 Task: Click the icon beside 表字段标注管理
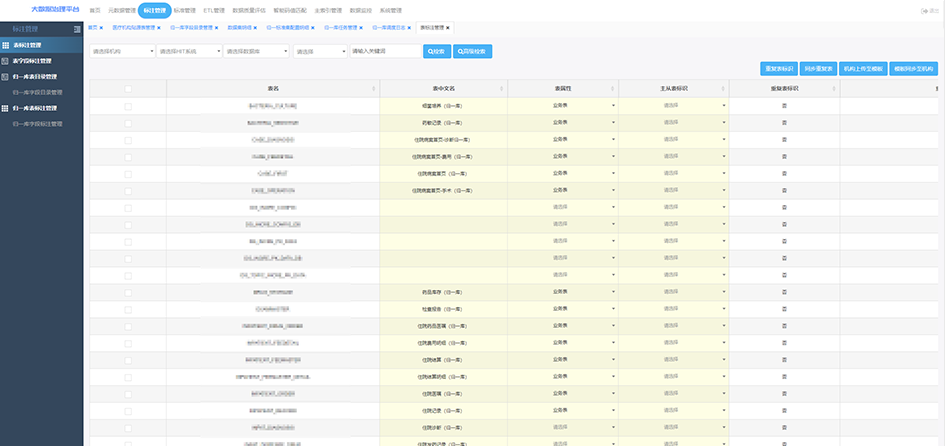(x=5, y=61)
